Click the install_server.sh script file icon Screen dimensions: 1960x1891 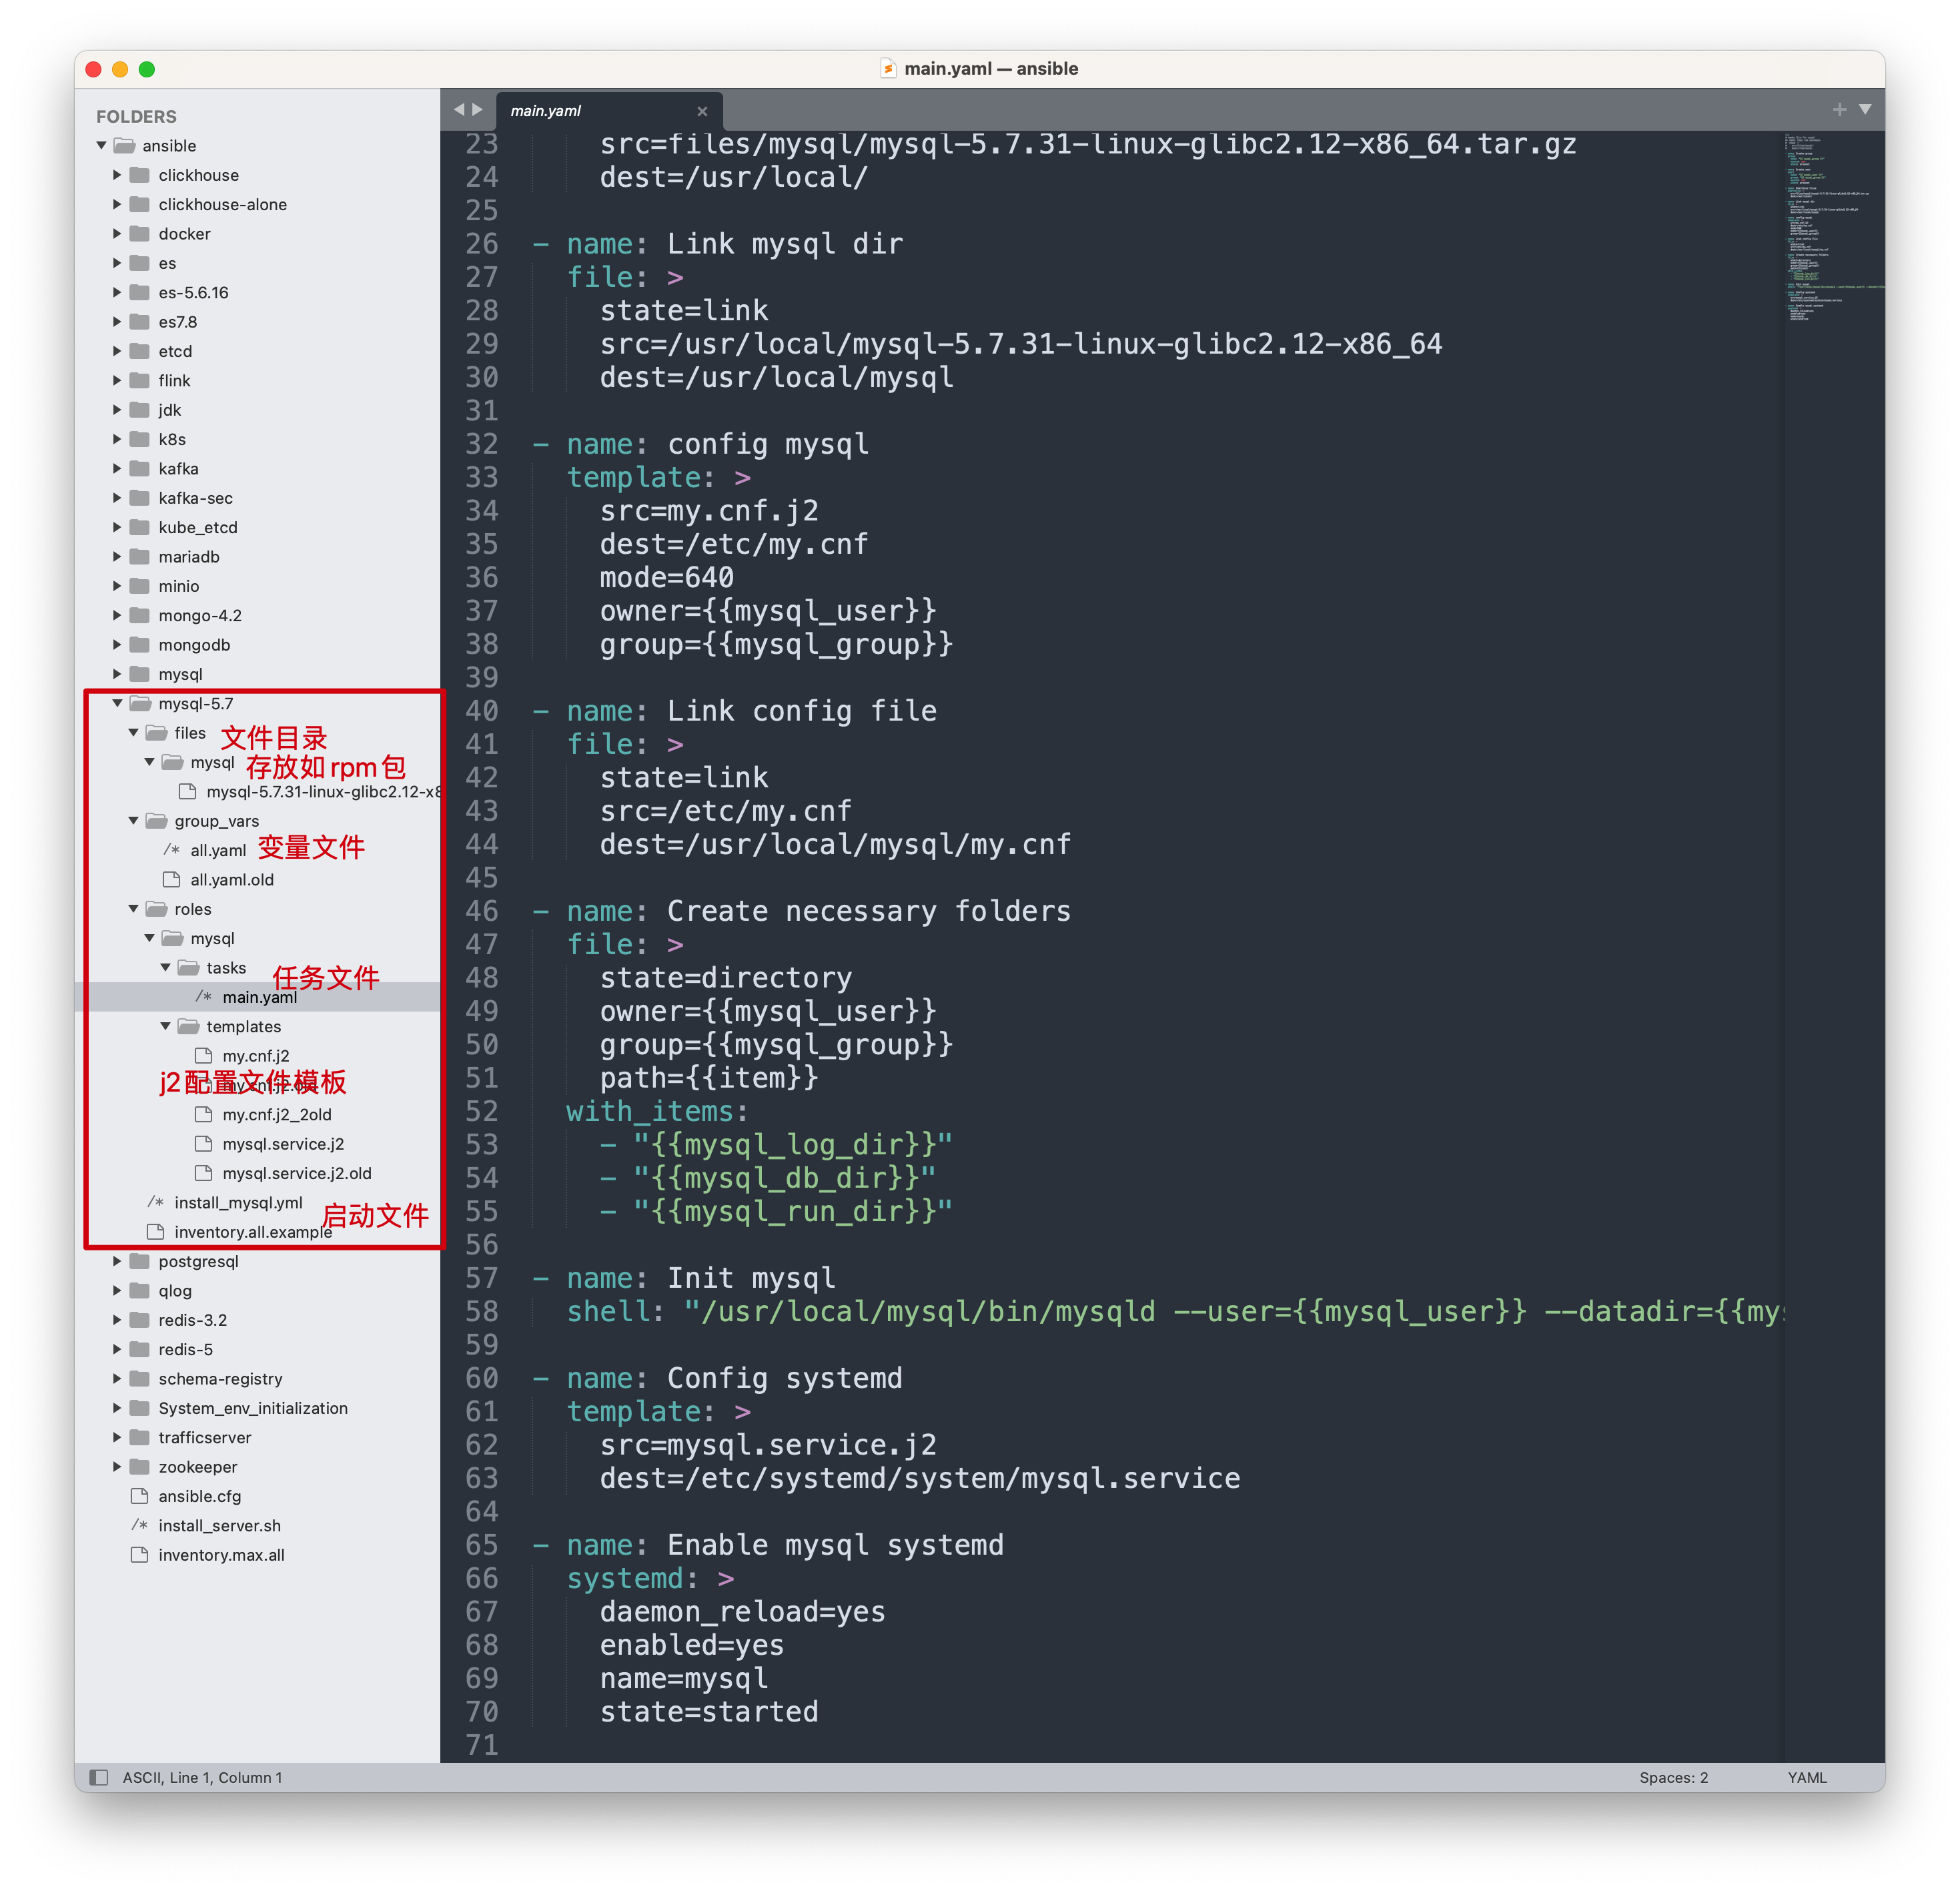pos(140,1525)
